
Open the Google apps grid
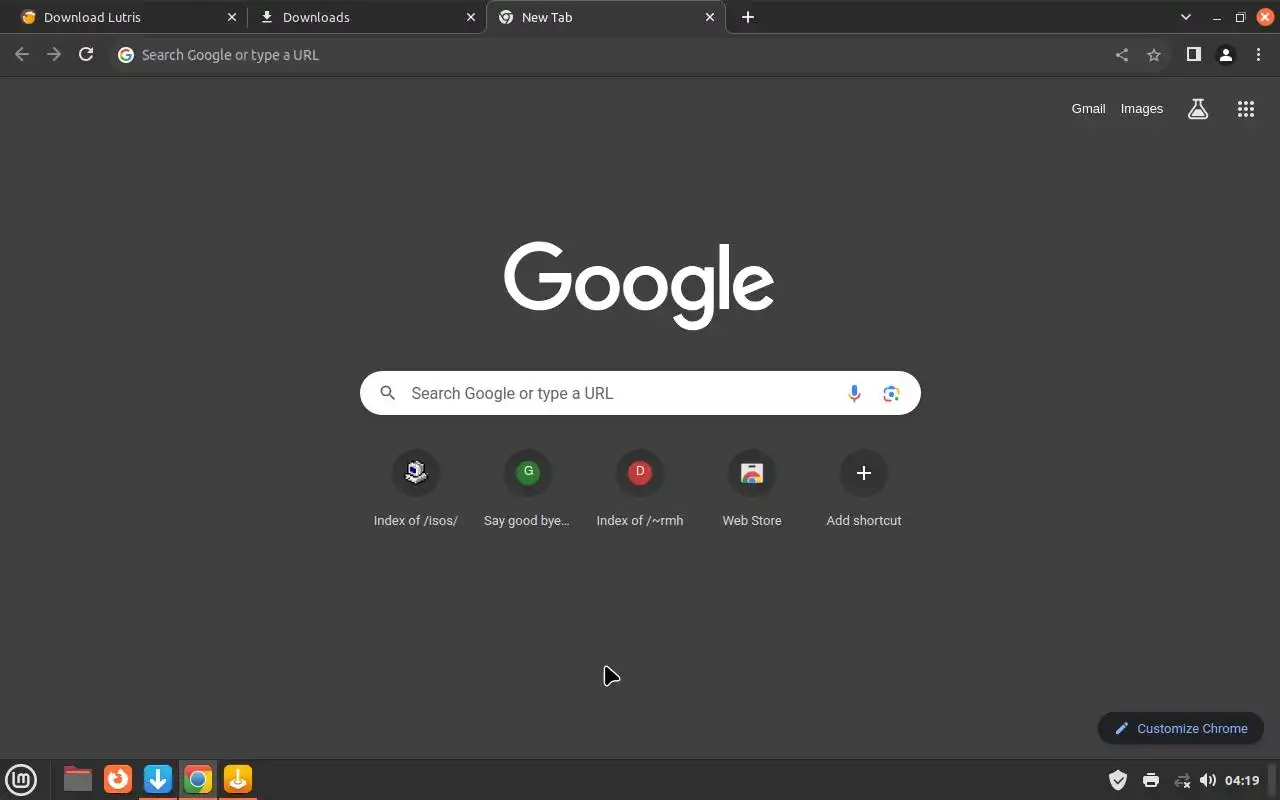tap(1246, 109)
